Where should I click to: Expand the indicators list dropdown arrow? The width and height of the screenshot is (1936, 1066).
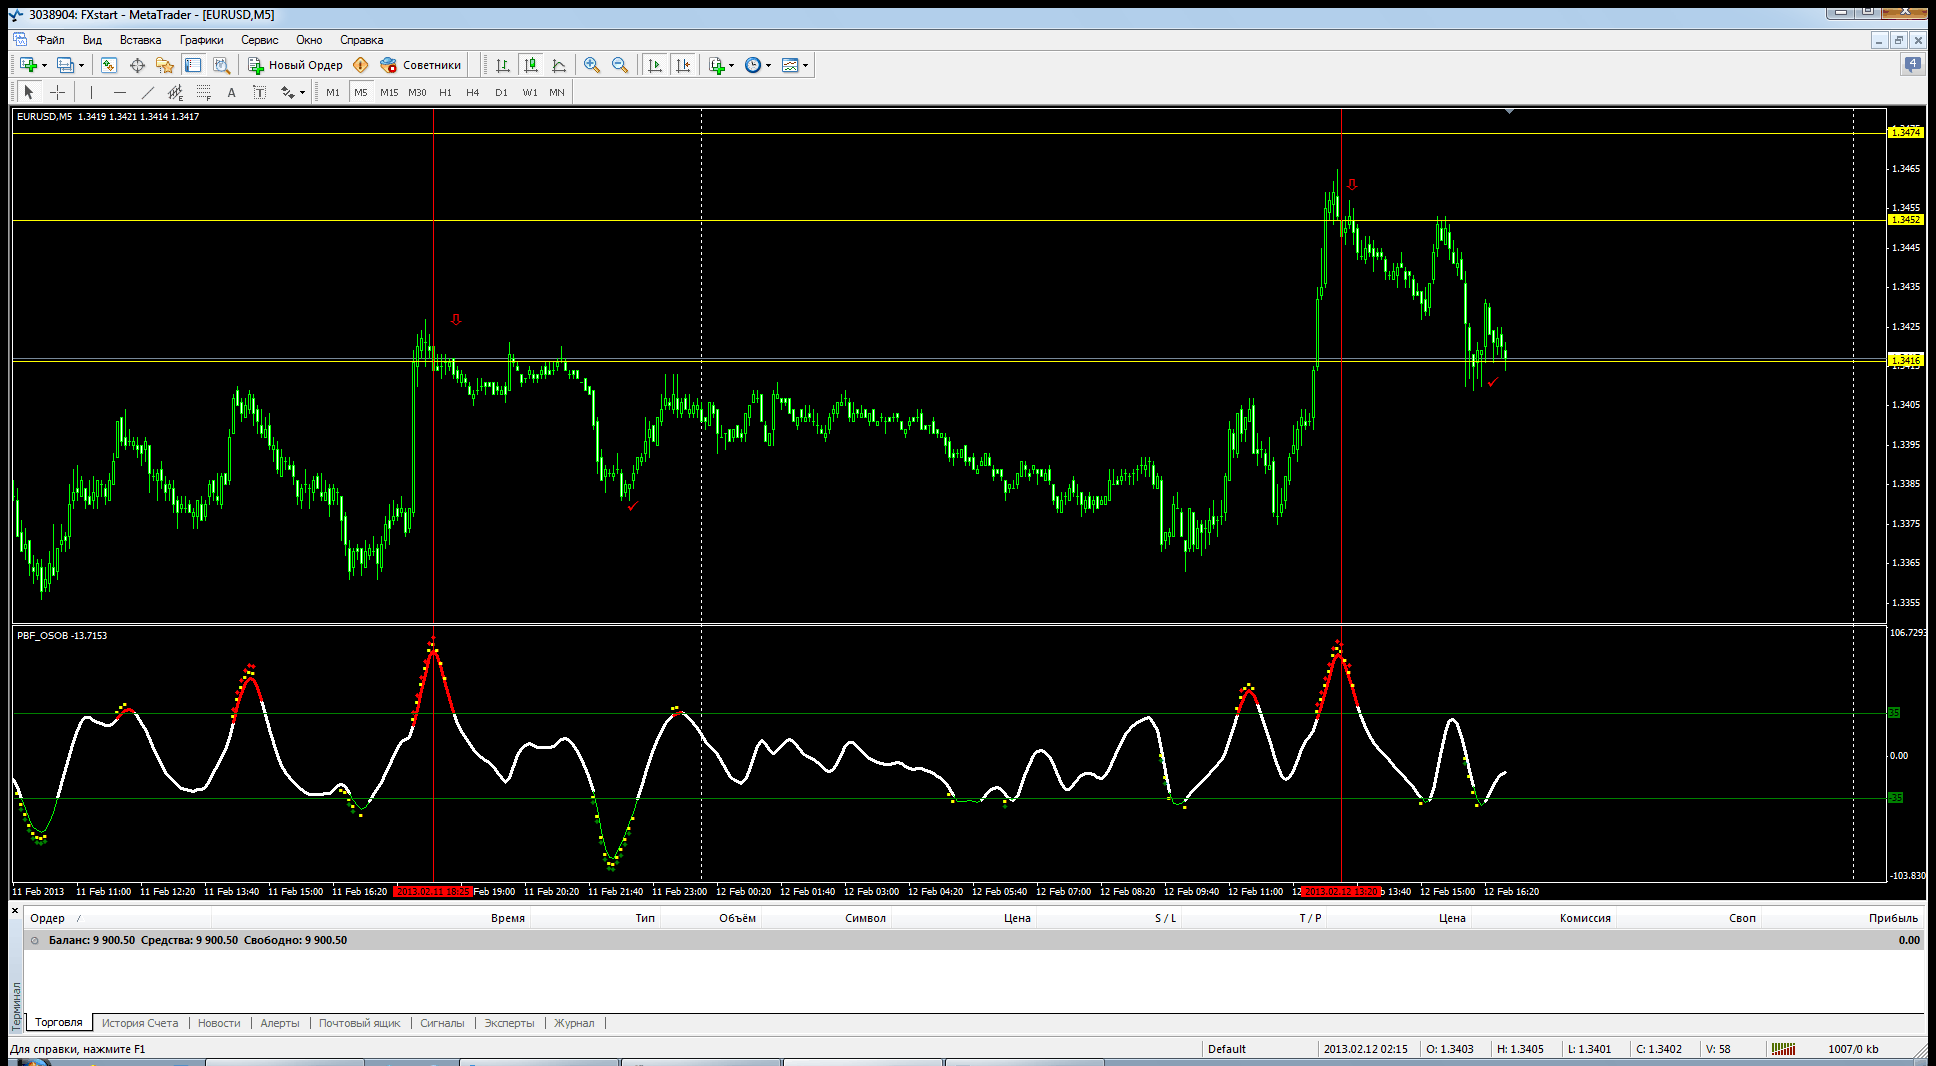(x=732, y=66)
